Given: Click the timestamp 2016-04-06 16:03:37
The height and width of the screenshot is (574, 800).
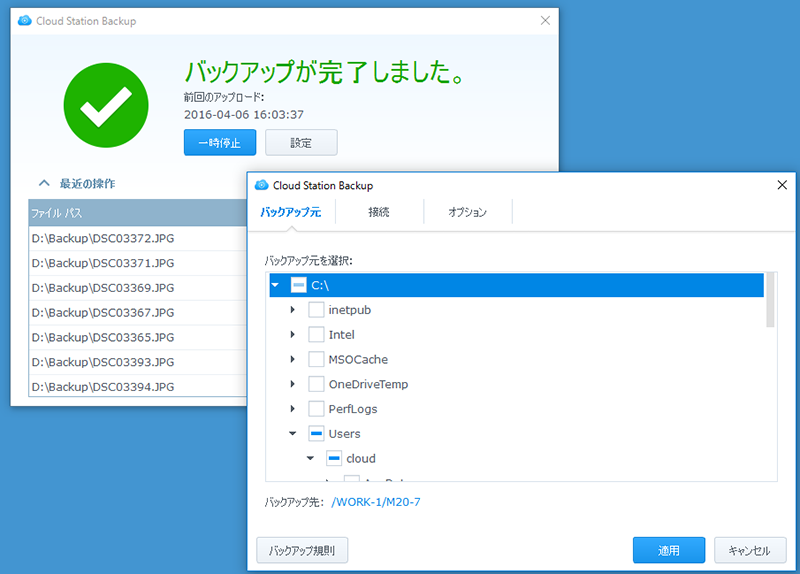Looking at the screenshot, I should [x=244, y=114].
